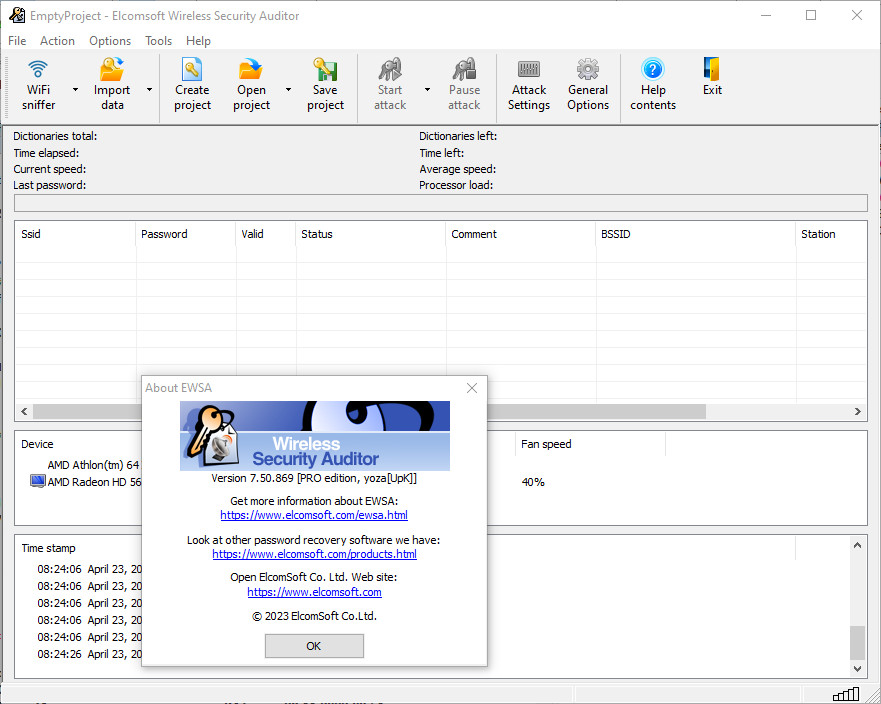
Task: Click the Average speed label
Action: pos(457,169)
